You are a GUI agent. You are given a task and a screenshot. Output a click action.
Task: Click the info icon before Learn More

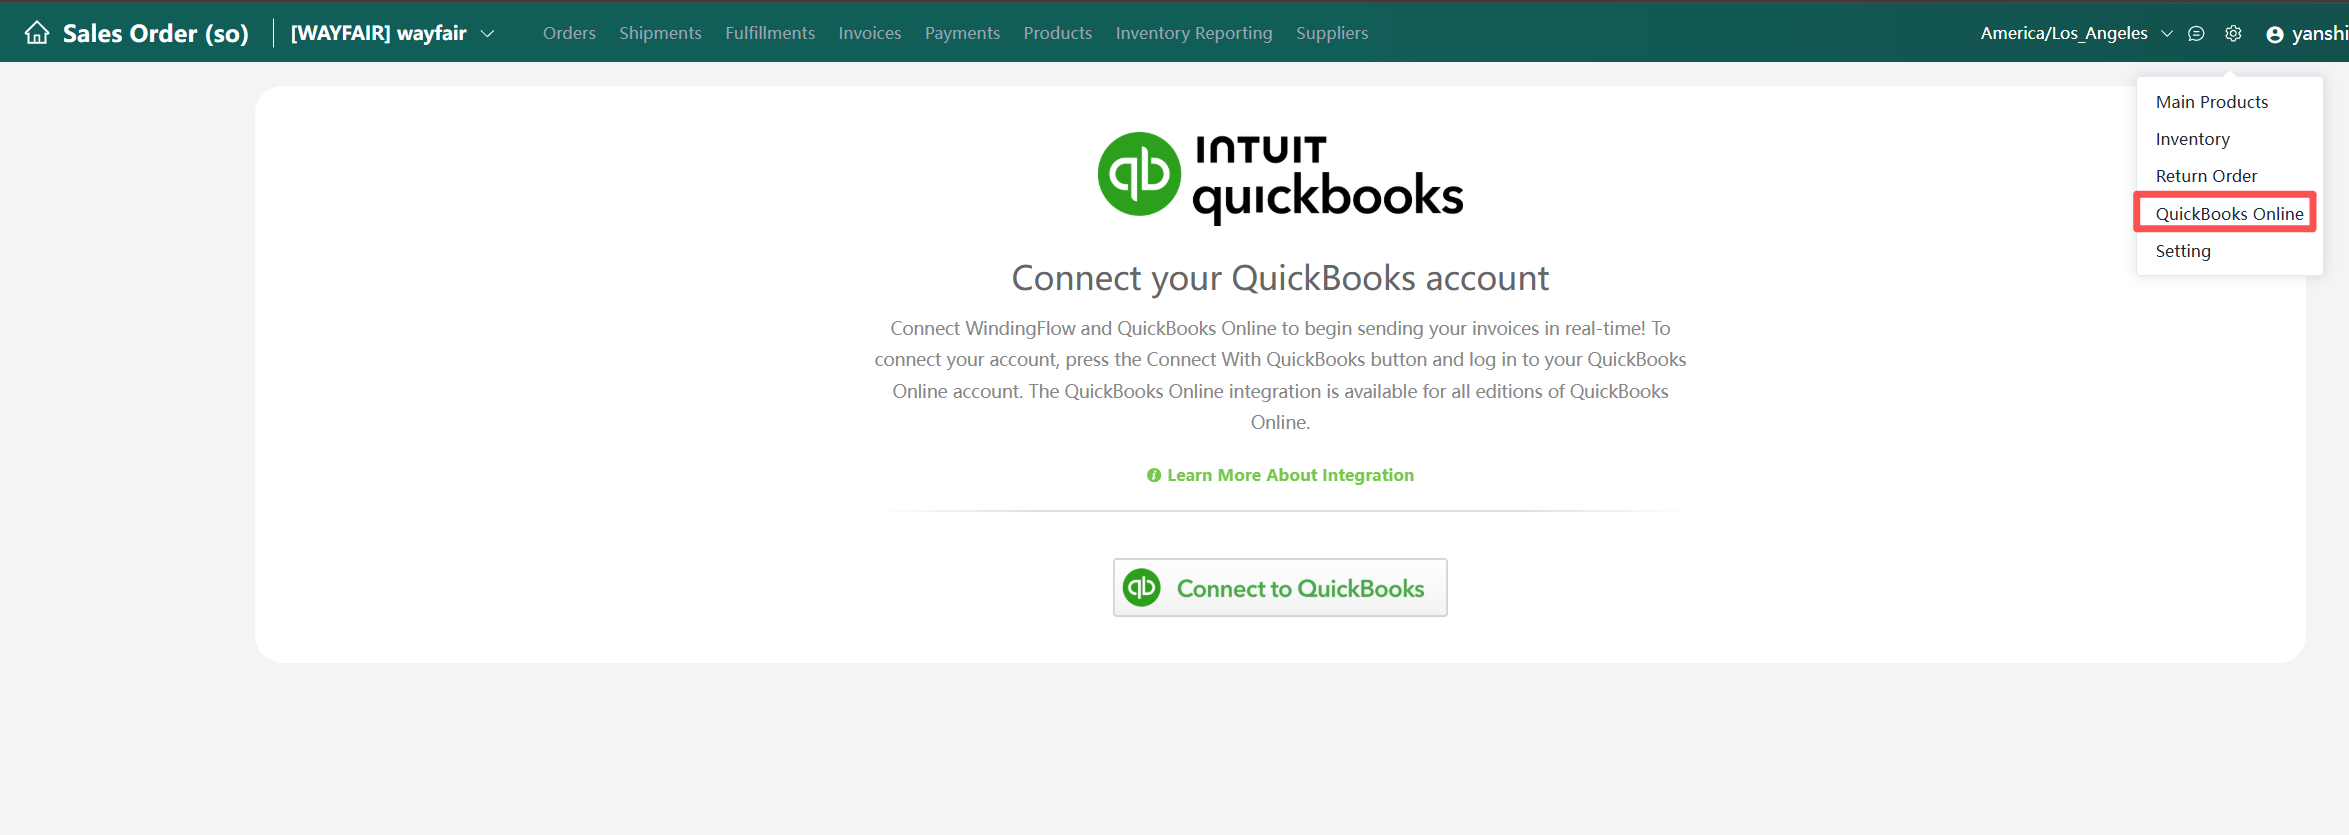coord(1154,475)
